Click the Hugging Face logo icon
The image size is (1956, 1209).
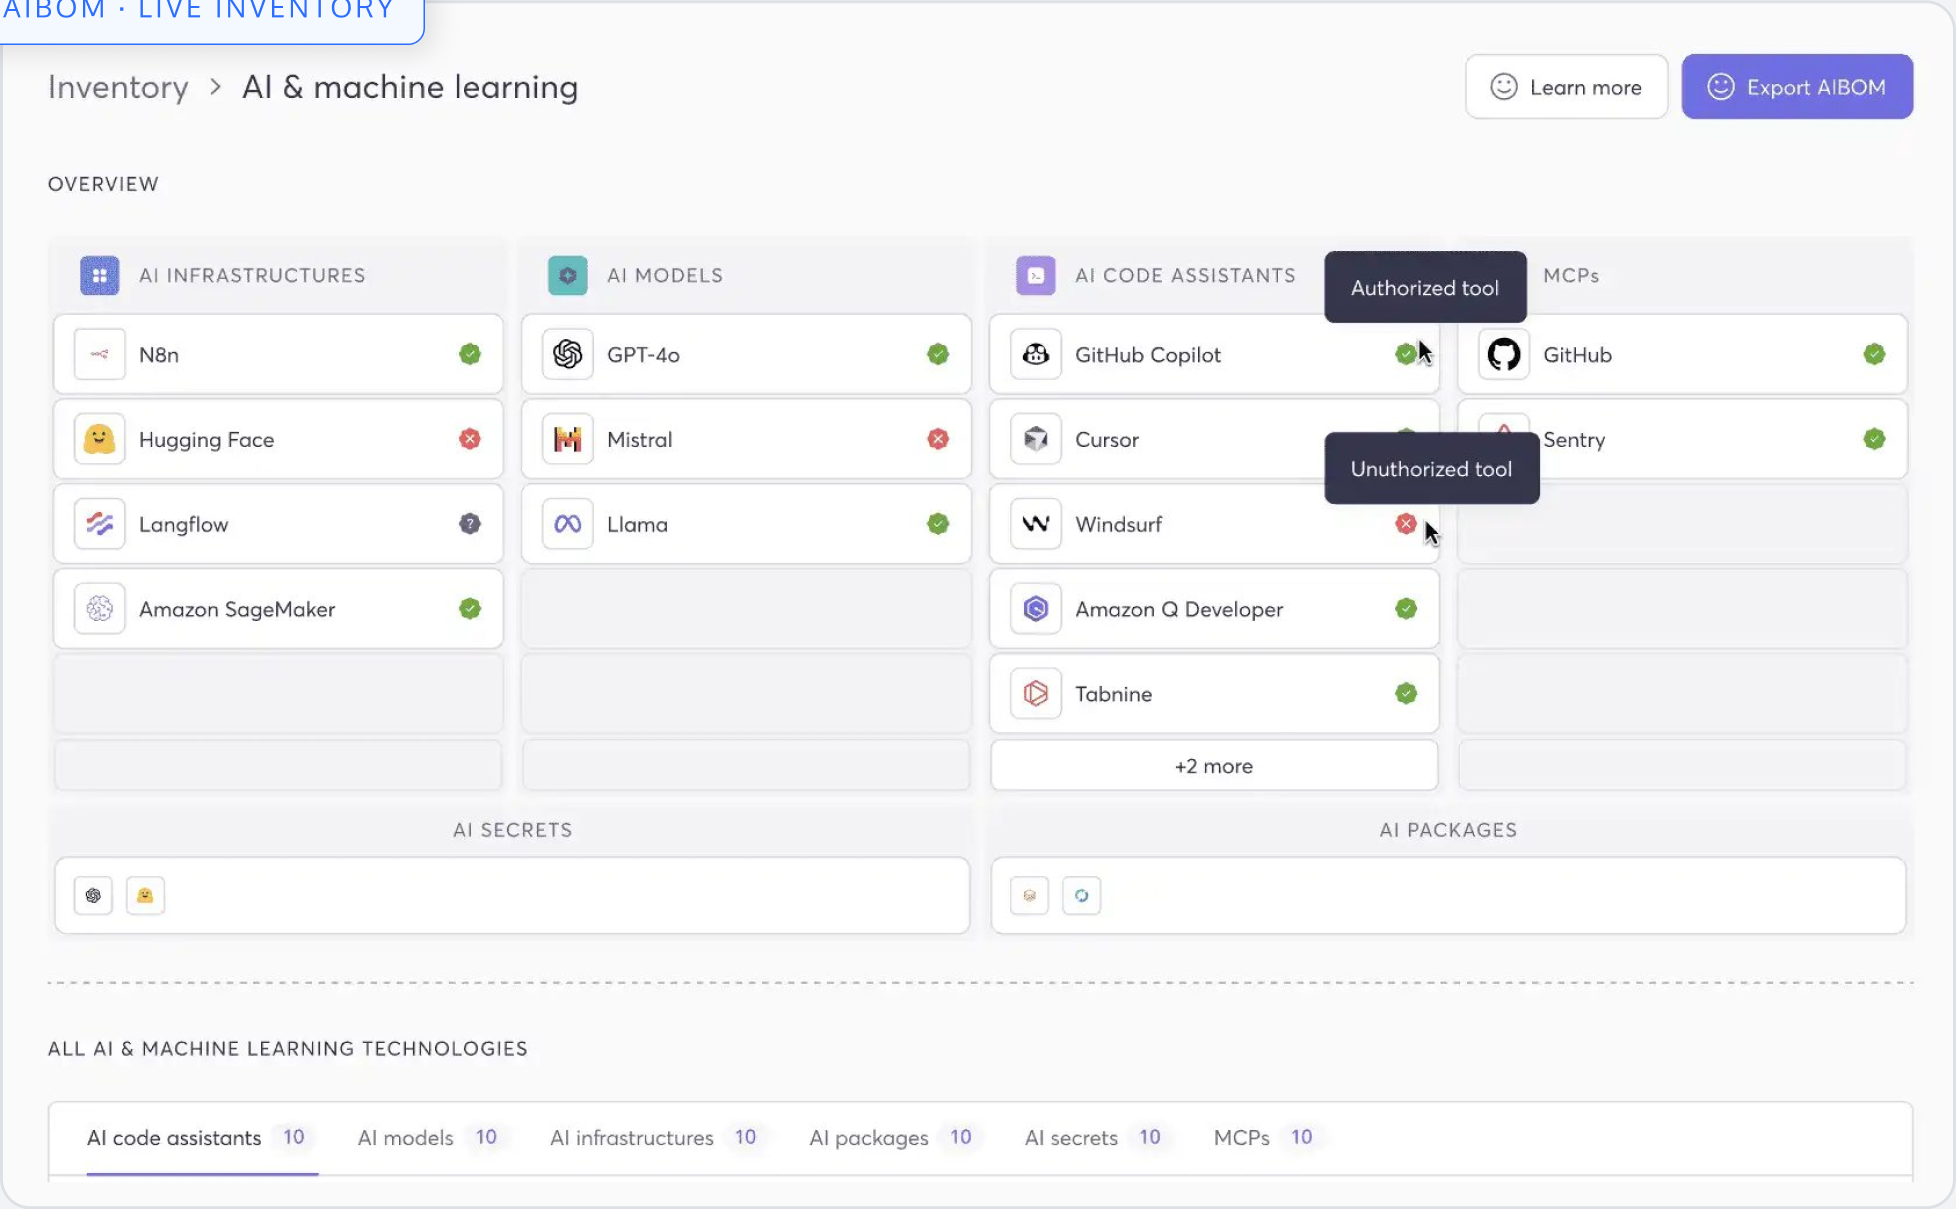tap(99, 439)
